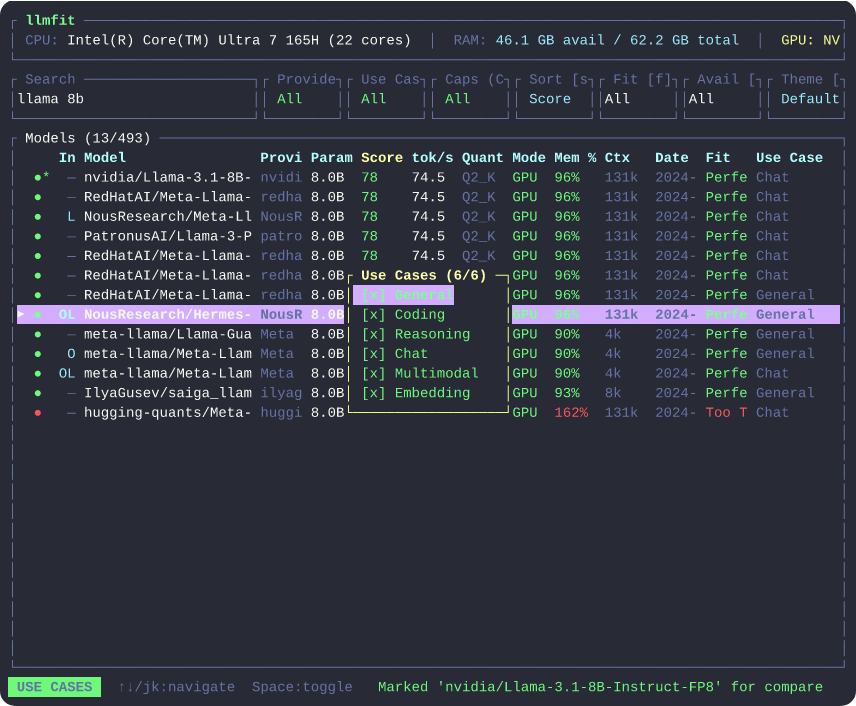
Task: Click the Mem % column header
Action: 575,158
